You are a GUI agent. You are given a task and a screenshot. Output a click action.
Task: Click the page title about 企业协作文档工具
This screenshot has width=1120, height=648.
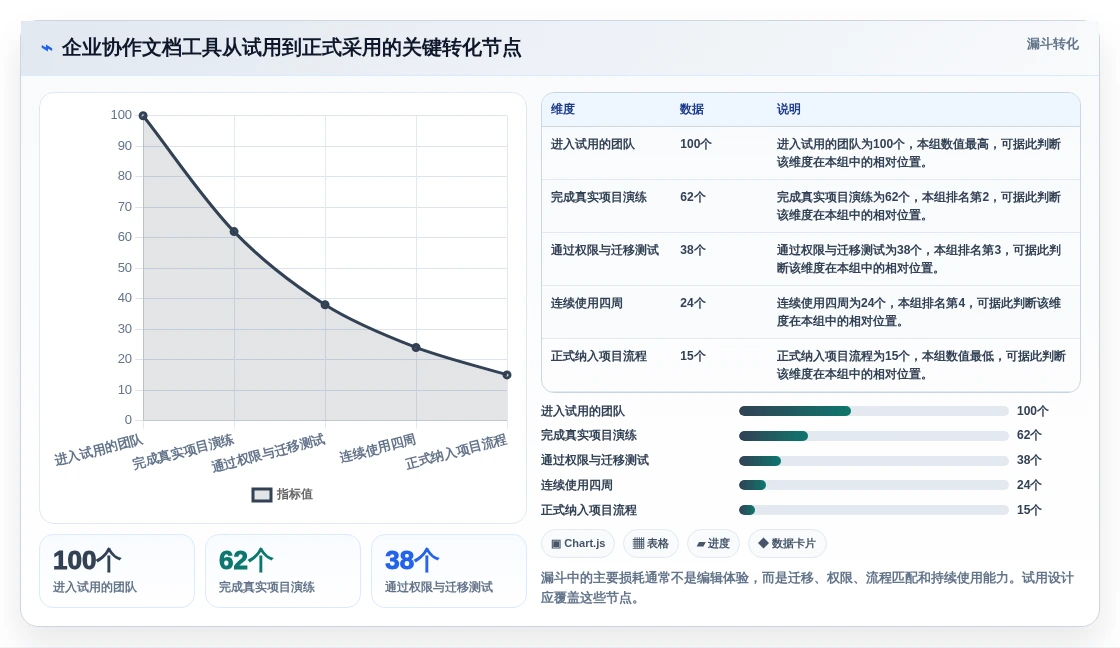coord(291,48)
